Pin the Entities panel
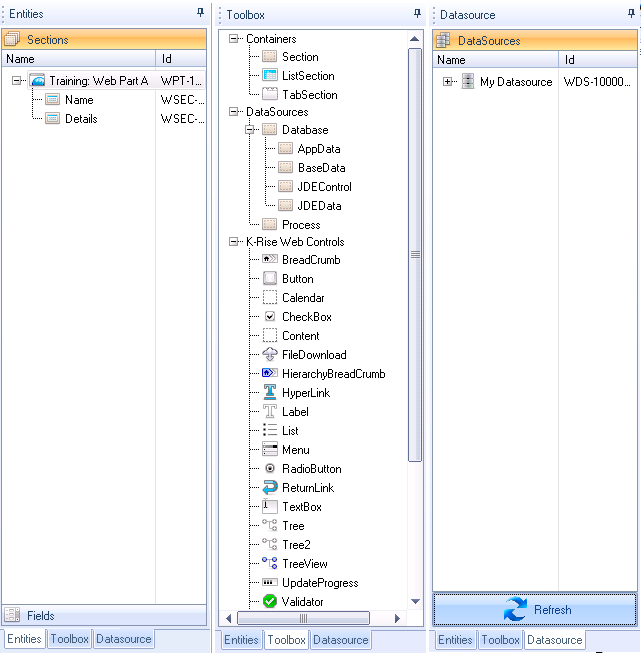This screenshot has width=641, height=653. 200,12
